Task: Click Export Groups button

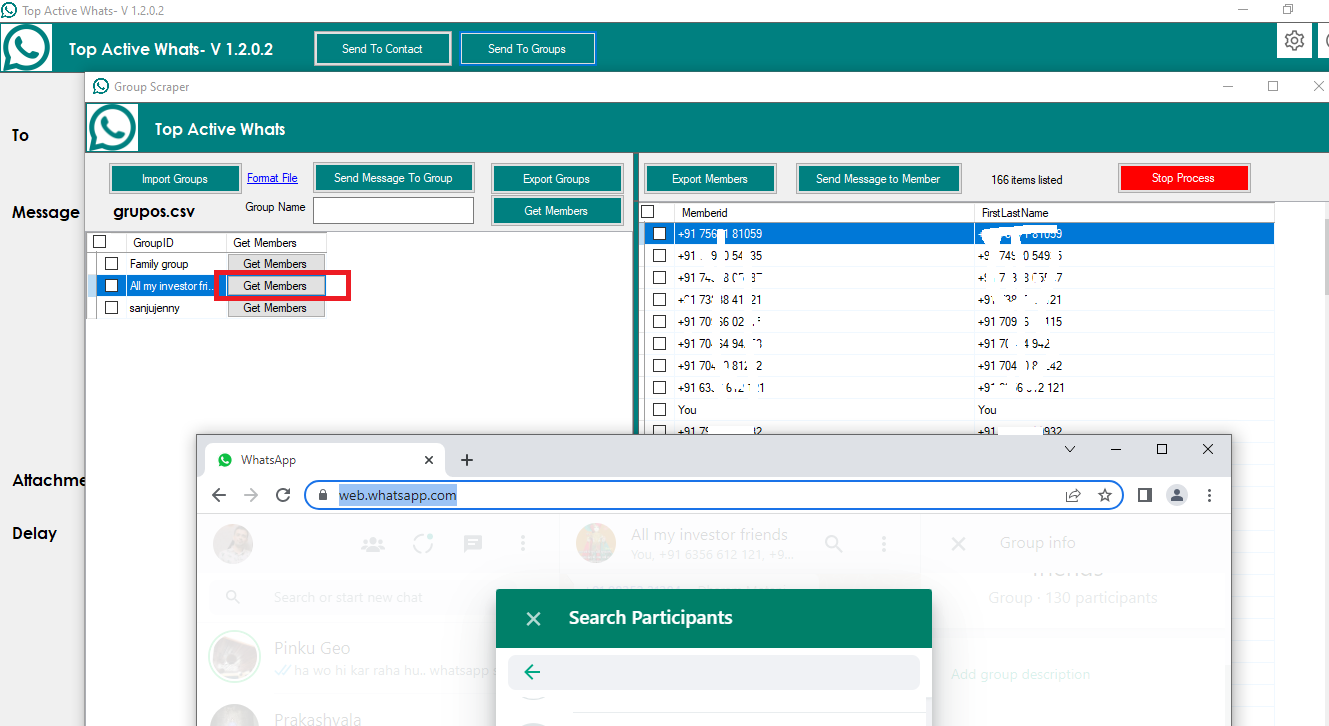Action: tap(556, 179)
